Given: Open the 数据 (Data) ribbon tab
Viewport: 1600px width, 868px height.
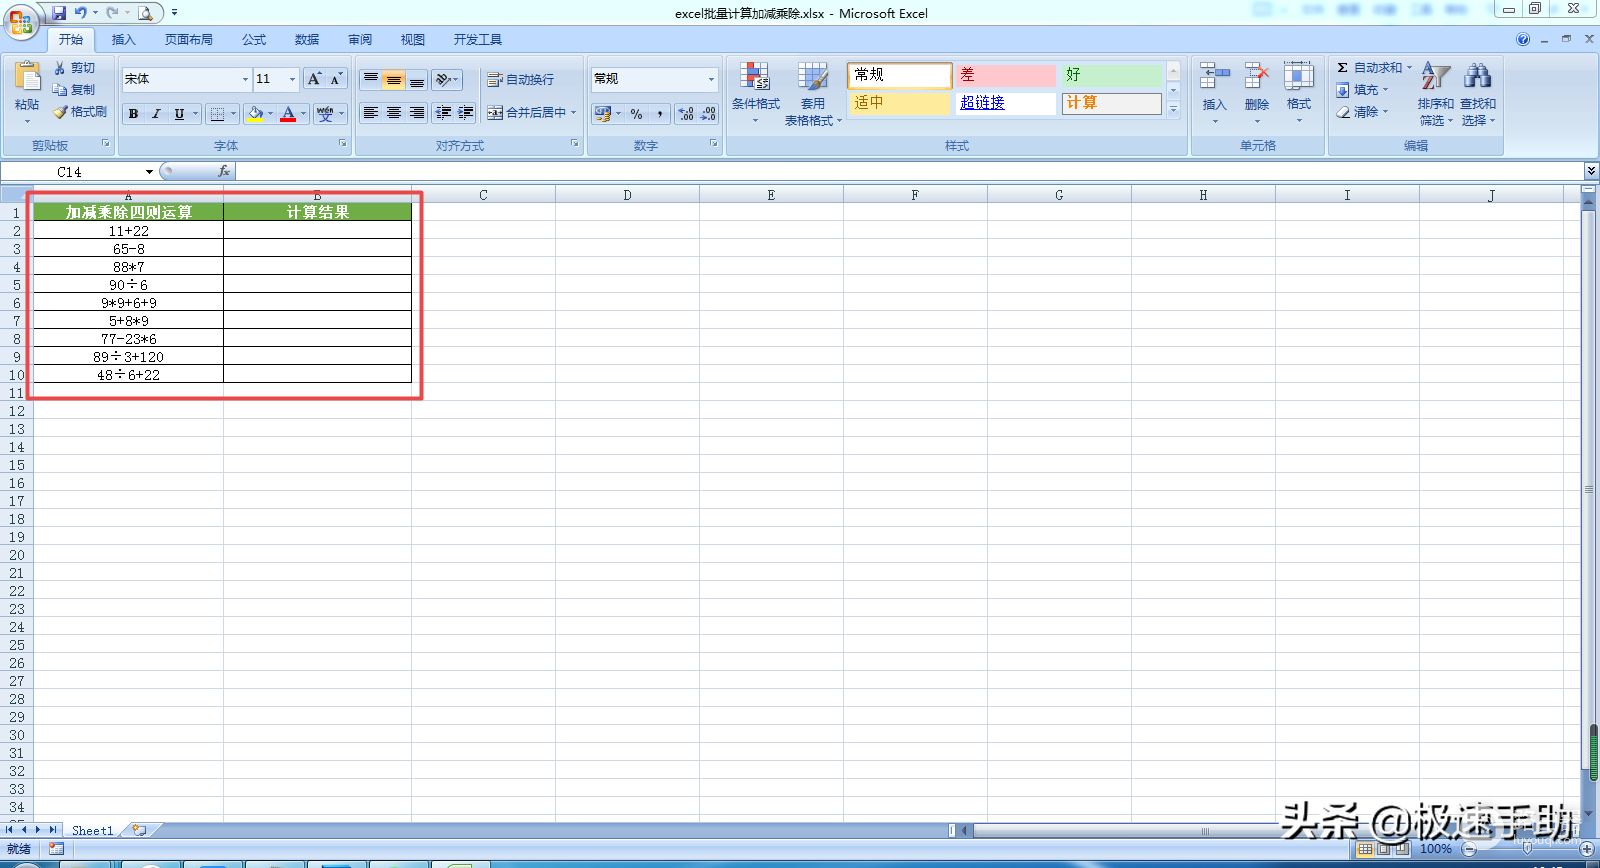Looking at the screenshot, I should (307, 40).
